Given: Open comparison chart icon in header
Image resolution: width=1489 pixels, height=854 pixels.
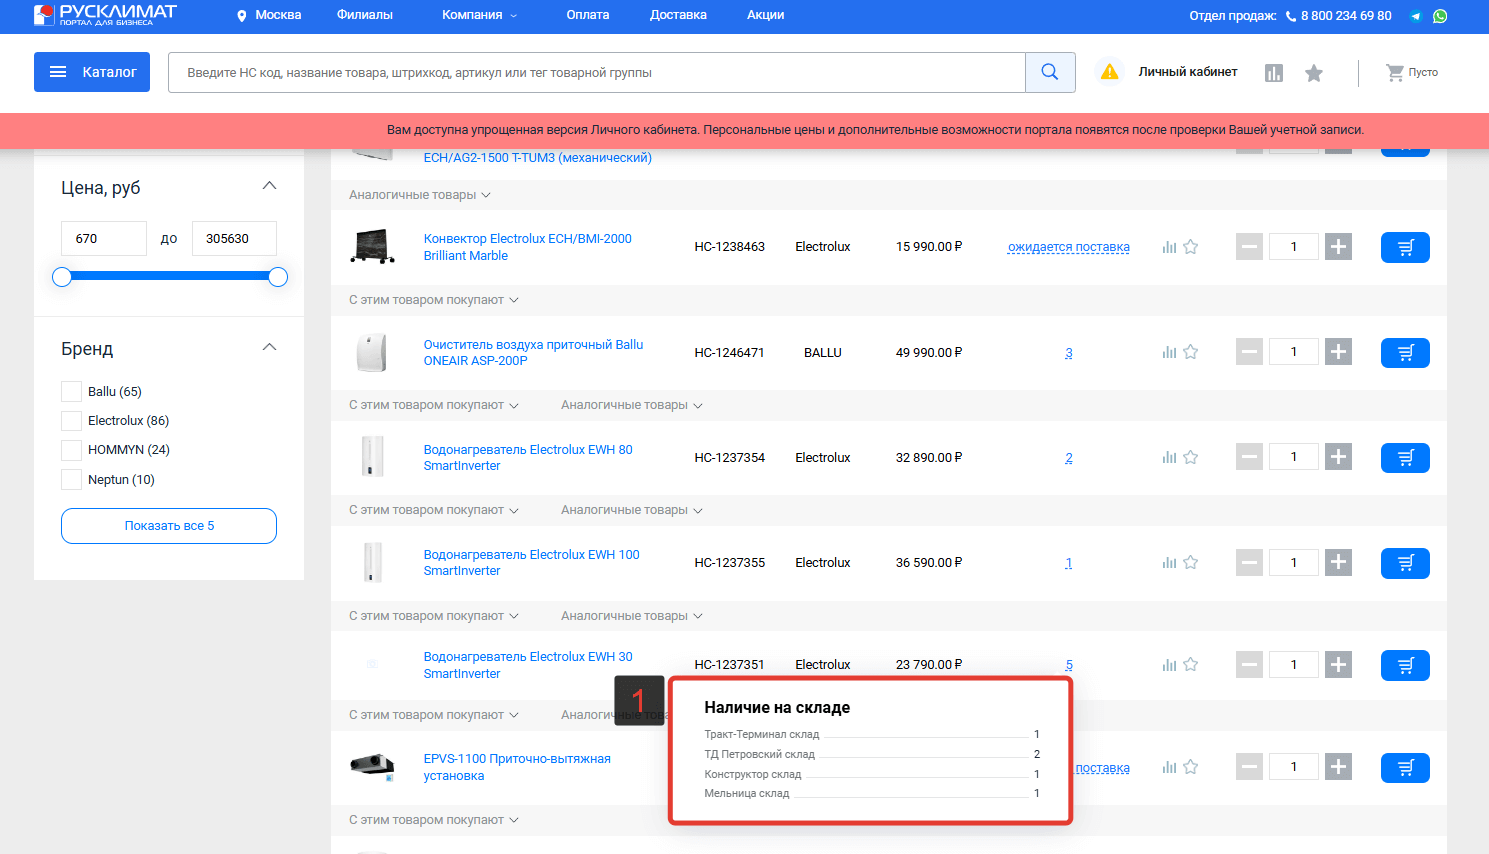Looking at the screenshot, I should tap(1274, 73).
